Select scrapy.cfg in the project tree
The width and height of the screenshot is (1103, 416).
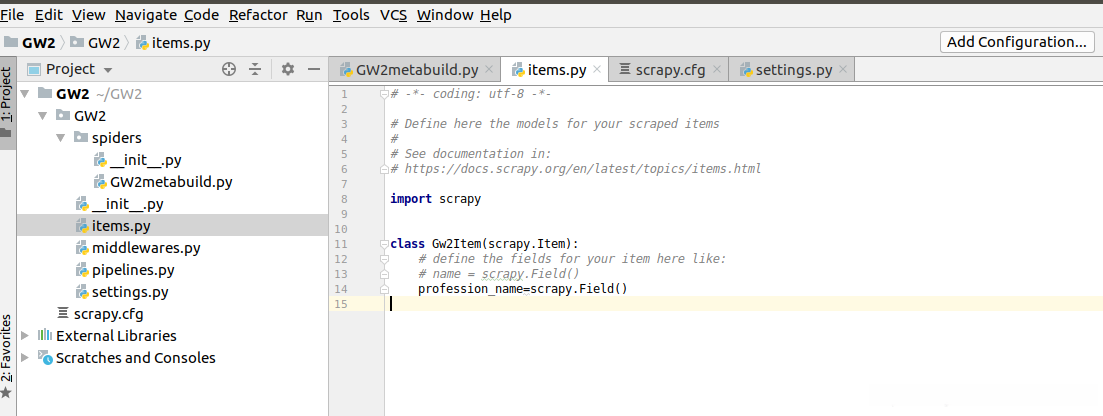click(x=108, y=313)
